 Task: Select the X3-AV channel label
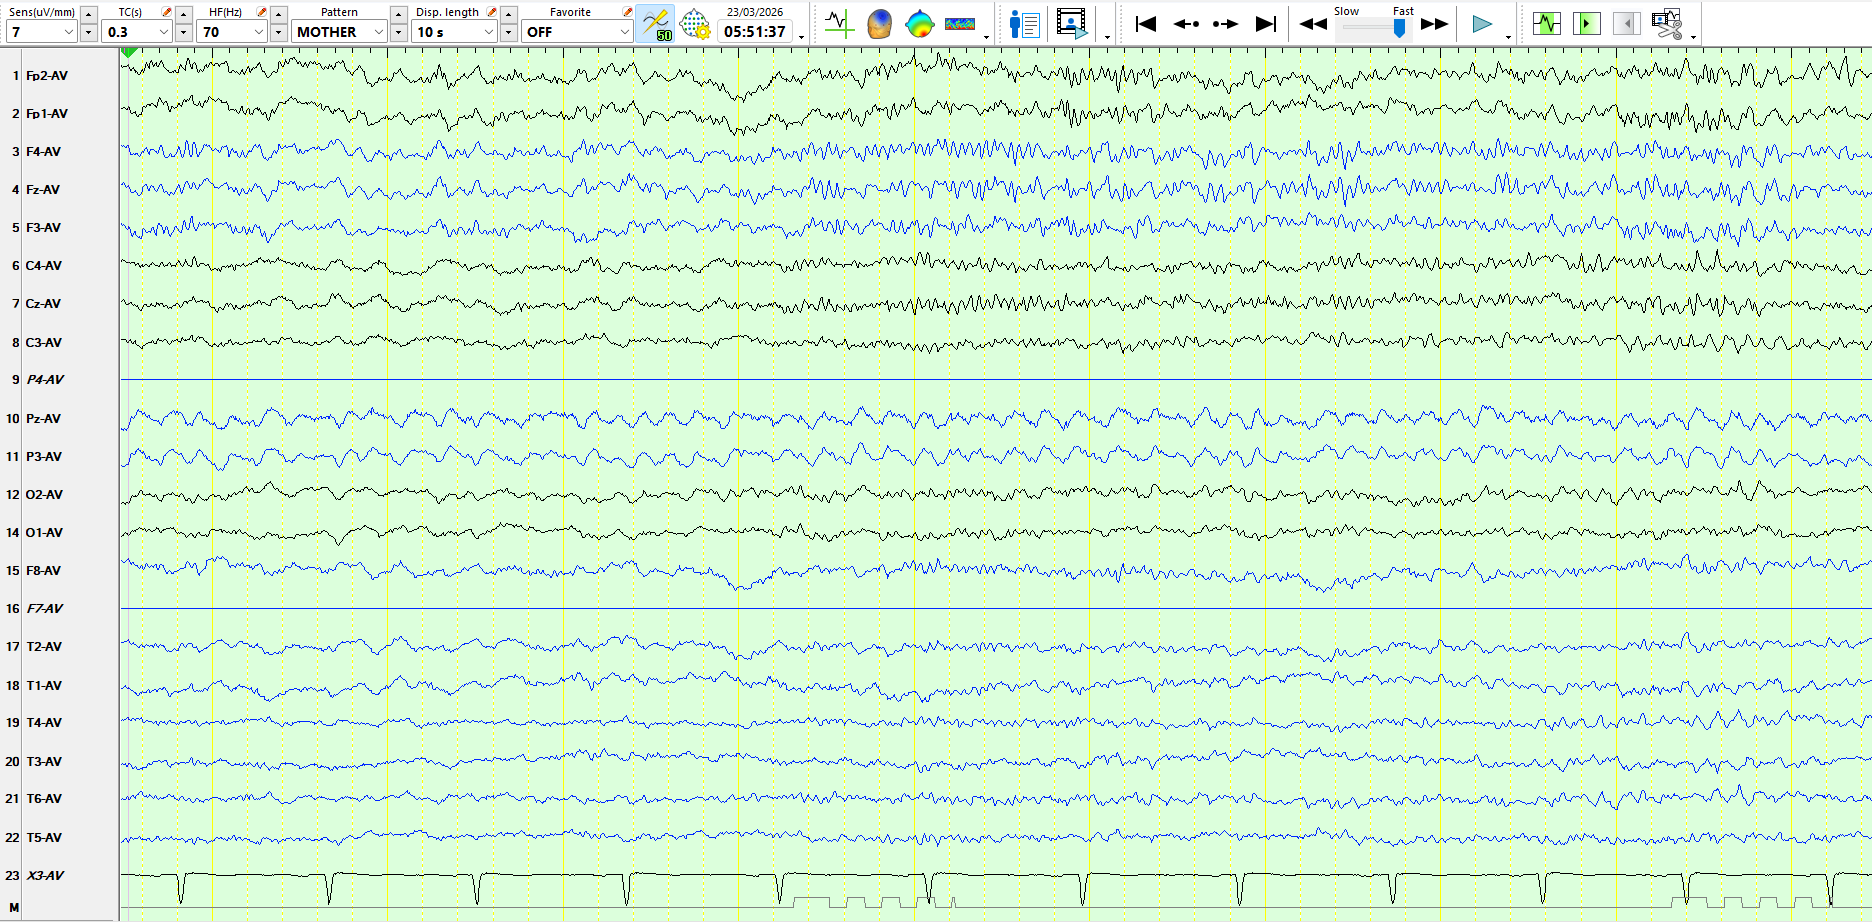45,876
